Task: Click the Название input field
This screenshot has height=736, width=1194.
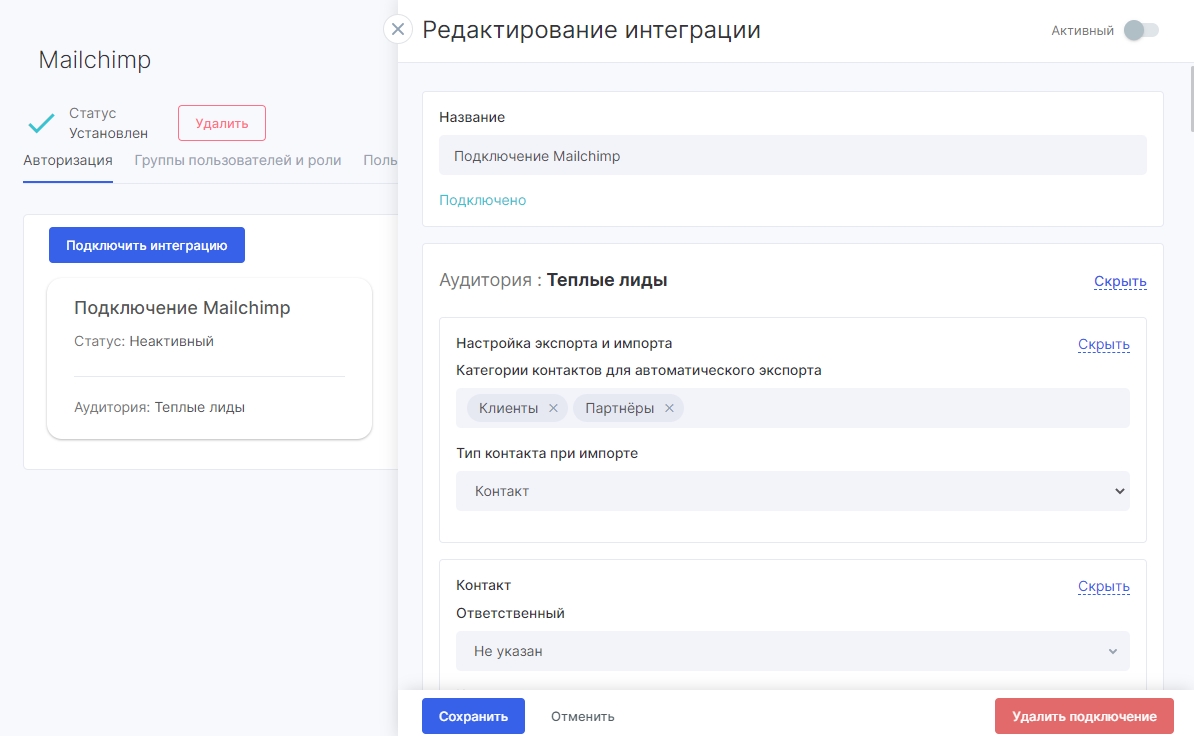Action: coord(792,156)
